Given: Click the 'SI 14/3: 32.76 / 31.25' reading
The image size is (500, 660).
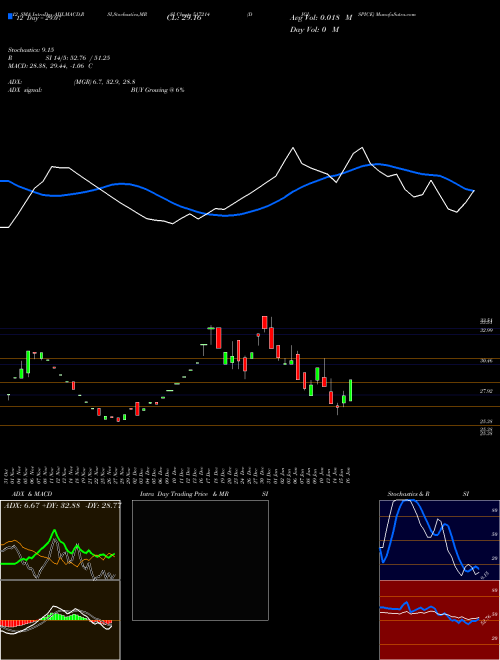Looking at the screenshot, I should [x=78, y=58].
